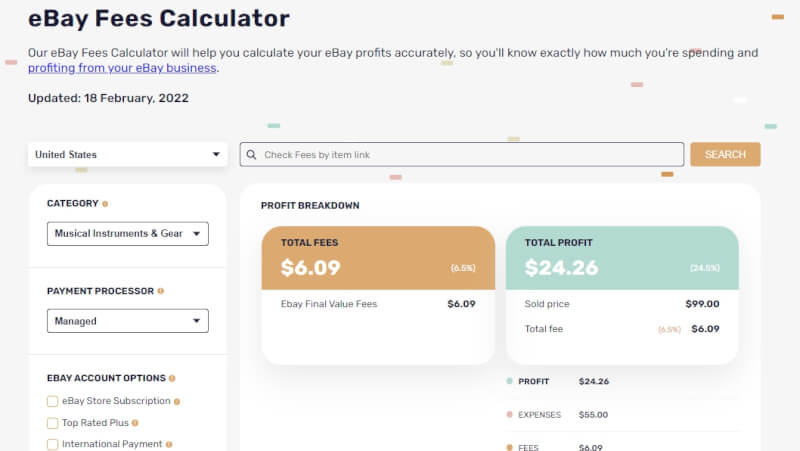This screenshot has width=800, height=451.
Task: Tick the International Payment checkbox
Action: pos(53,444)
